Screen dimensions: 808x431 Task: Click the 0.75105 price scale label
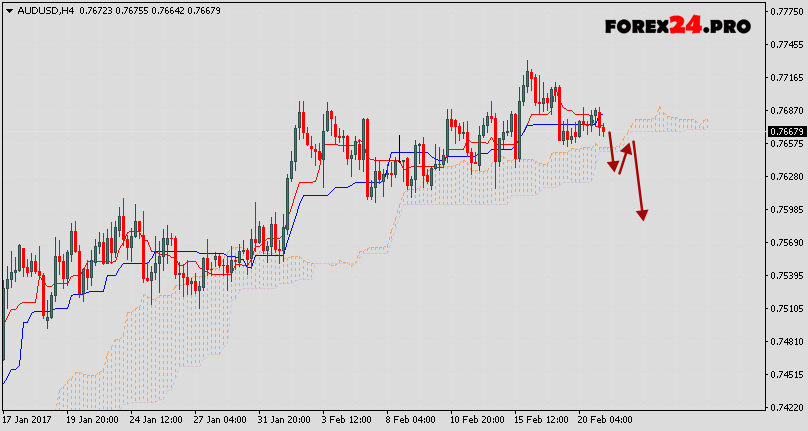pos(786,308)
